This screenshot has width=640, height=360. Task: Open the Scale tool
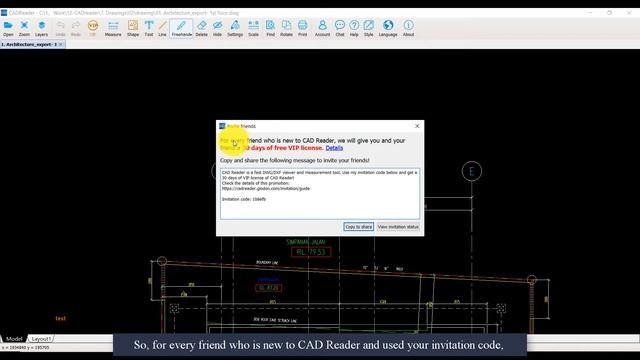(x=253, y=29)
